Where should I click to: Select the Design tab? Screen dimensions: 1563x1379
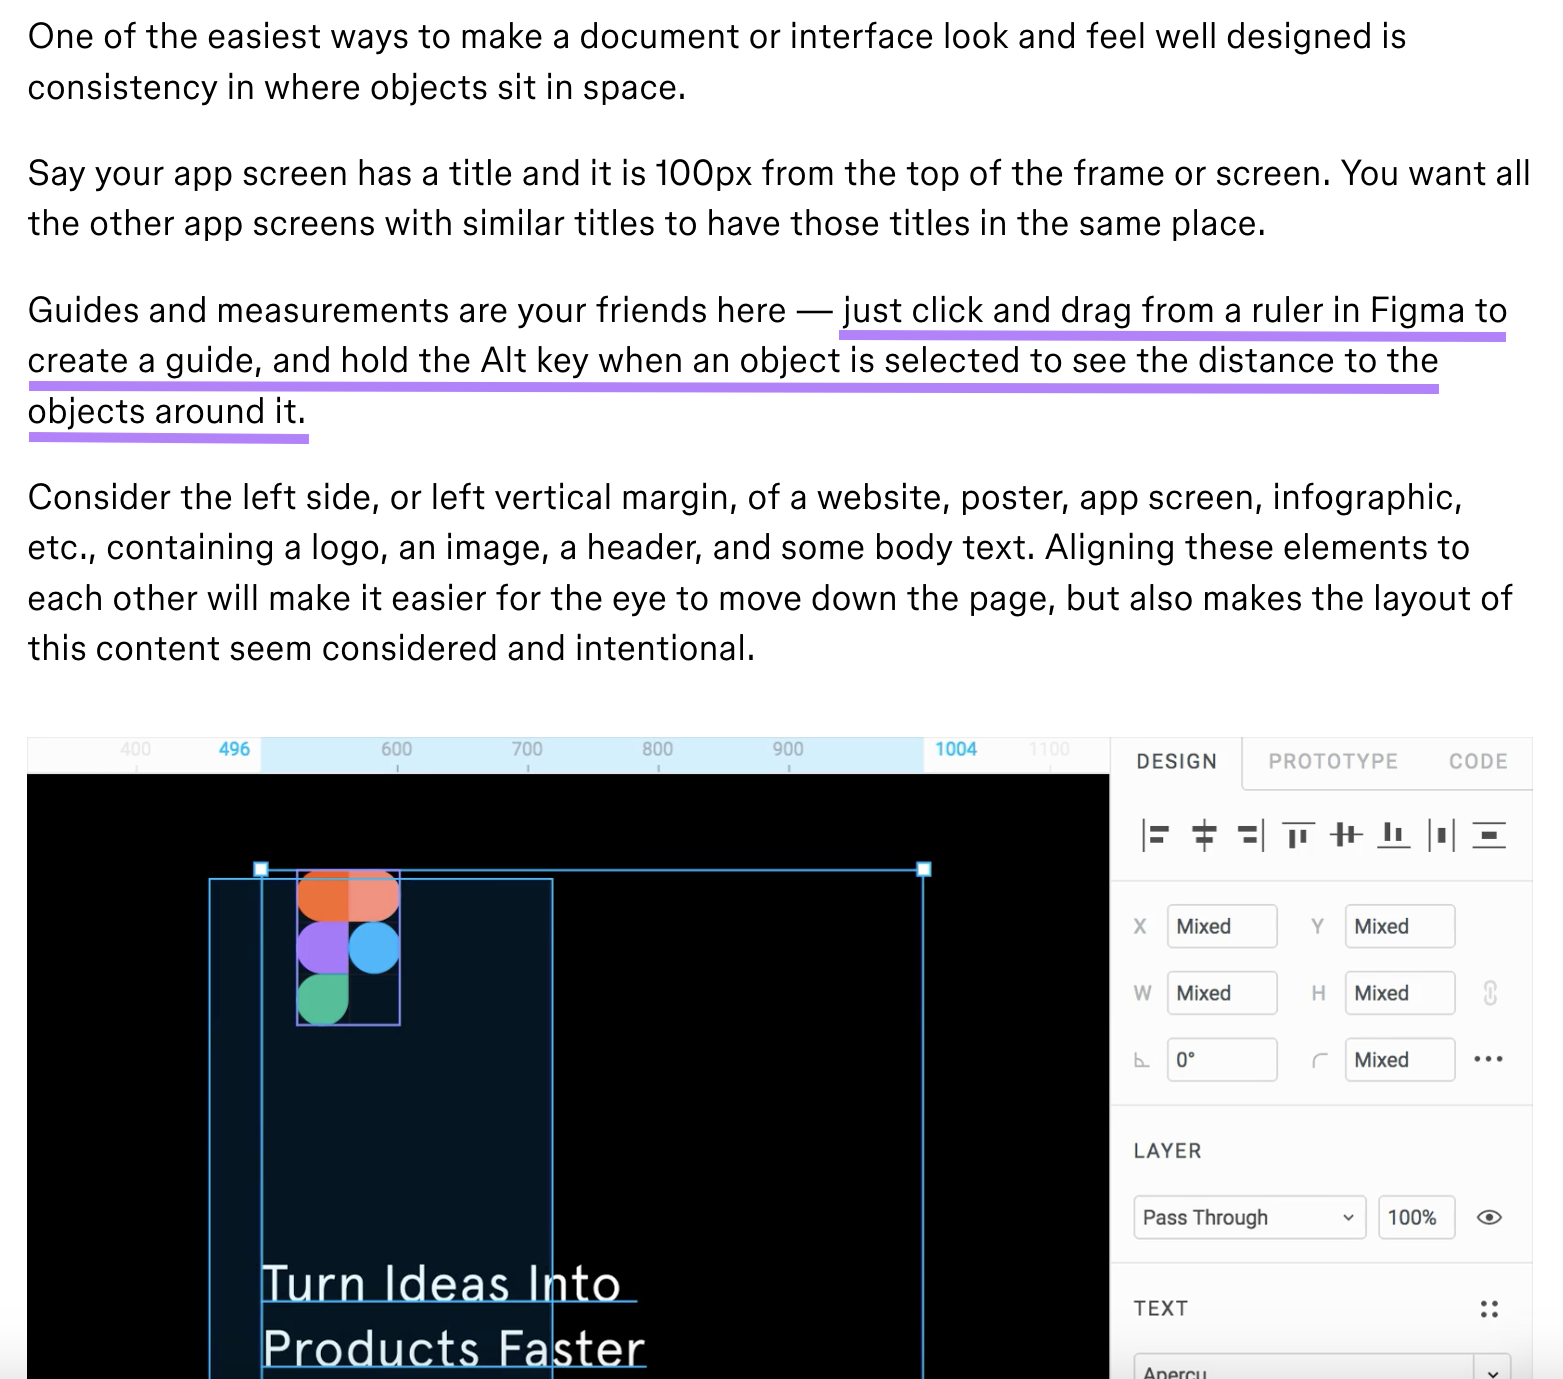click(x=1176, y=761)
